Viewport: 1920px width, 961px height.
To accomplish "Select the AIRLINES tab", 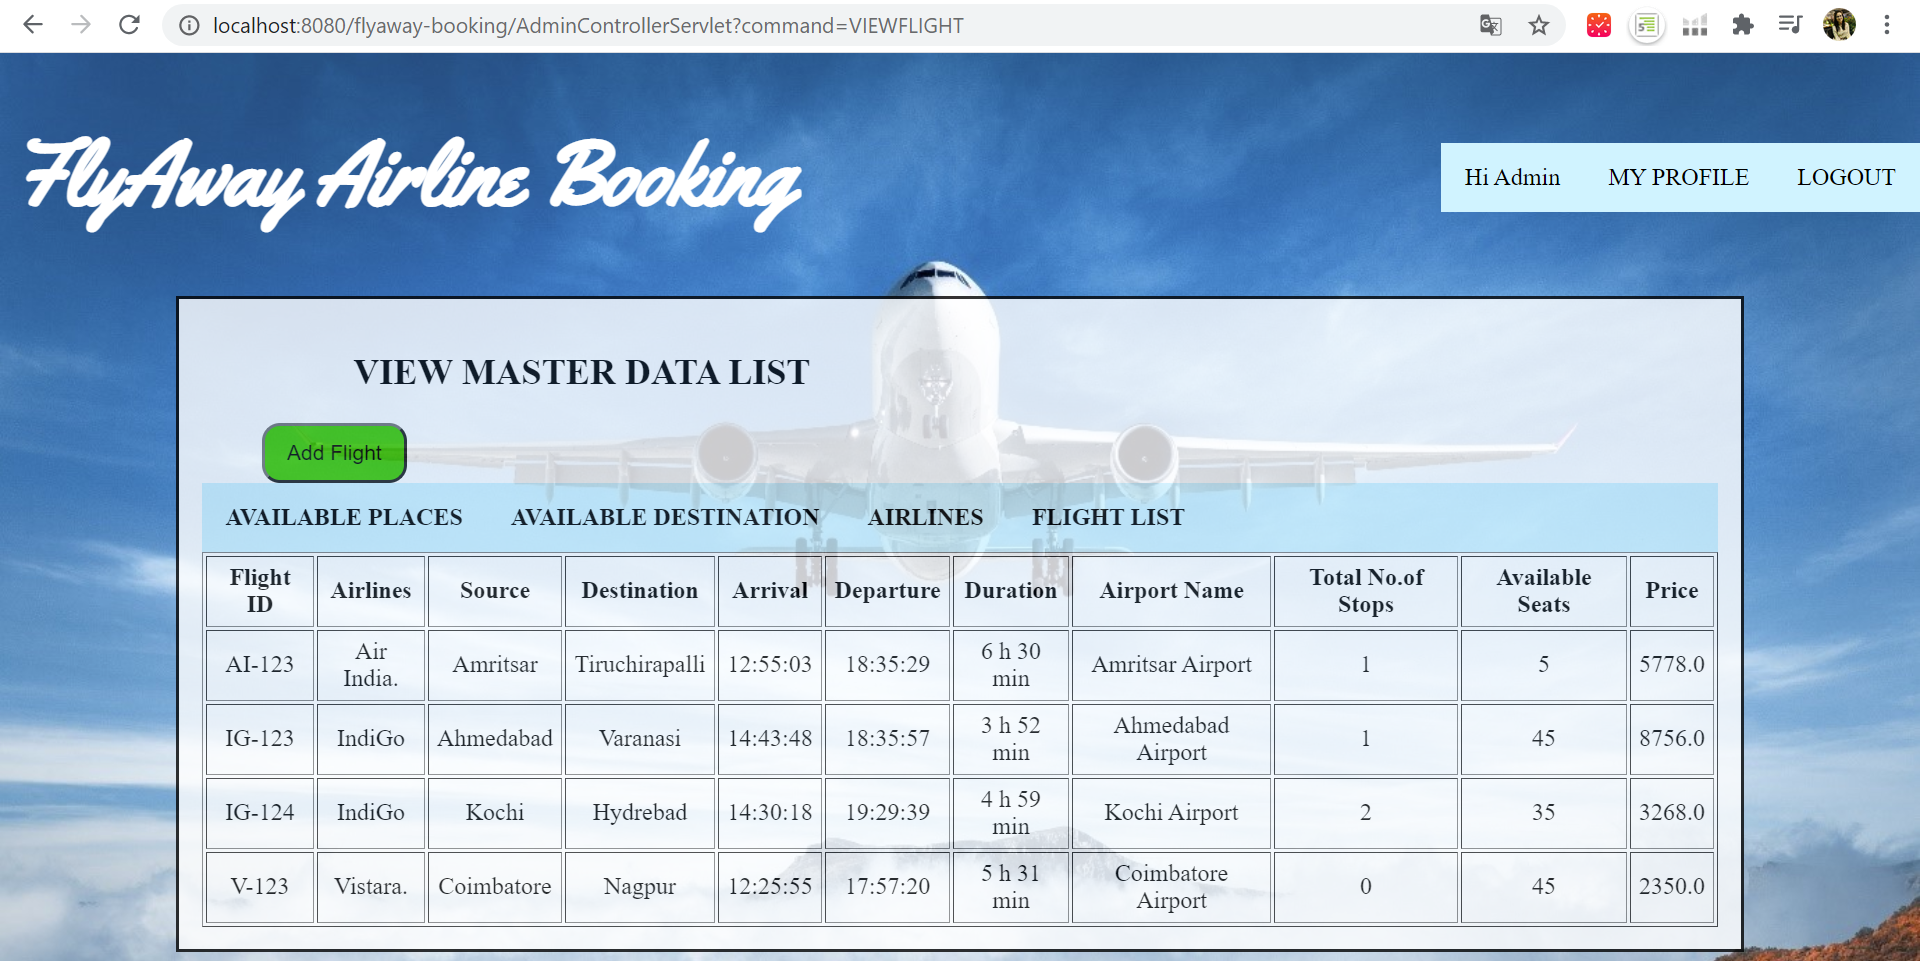I will (925, 517).
